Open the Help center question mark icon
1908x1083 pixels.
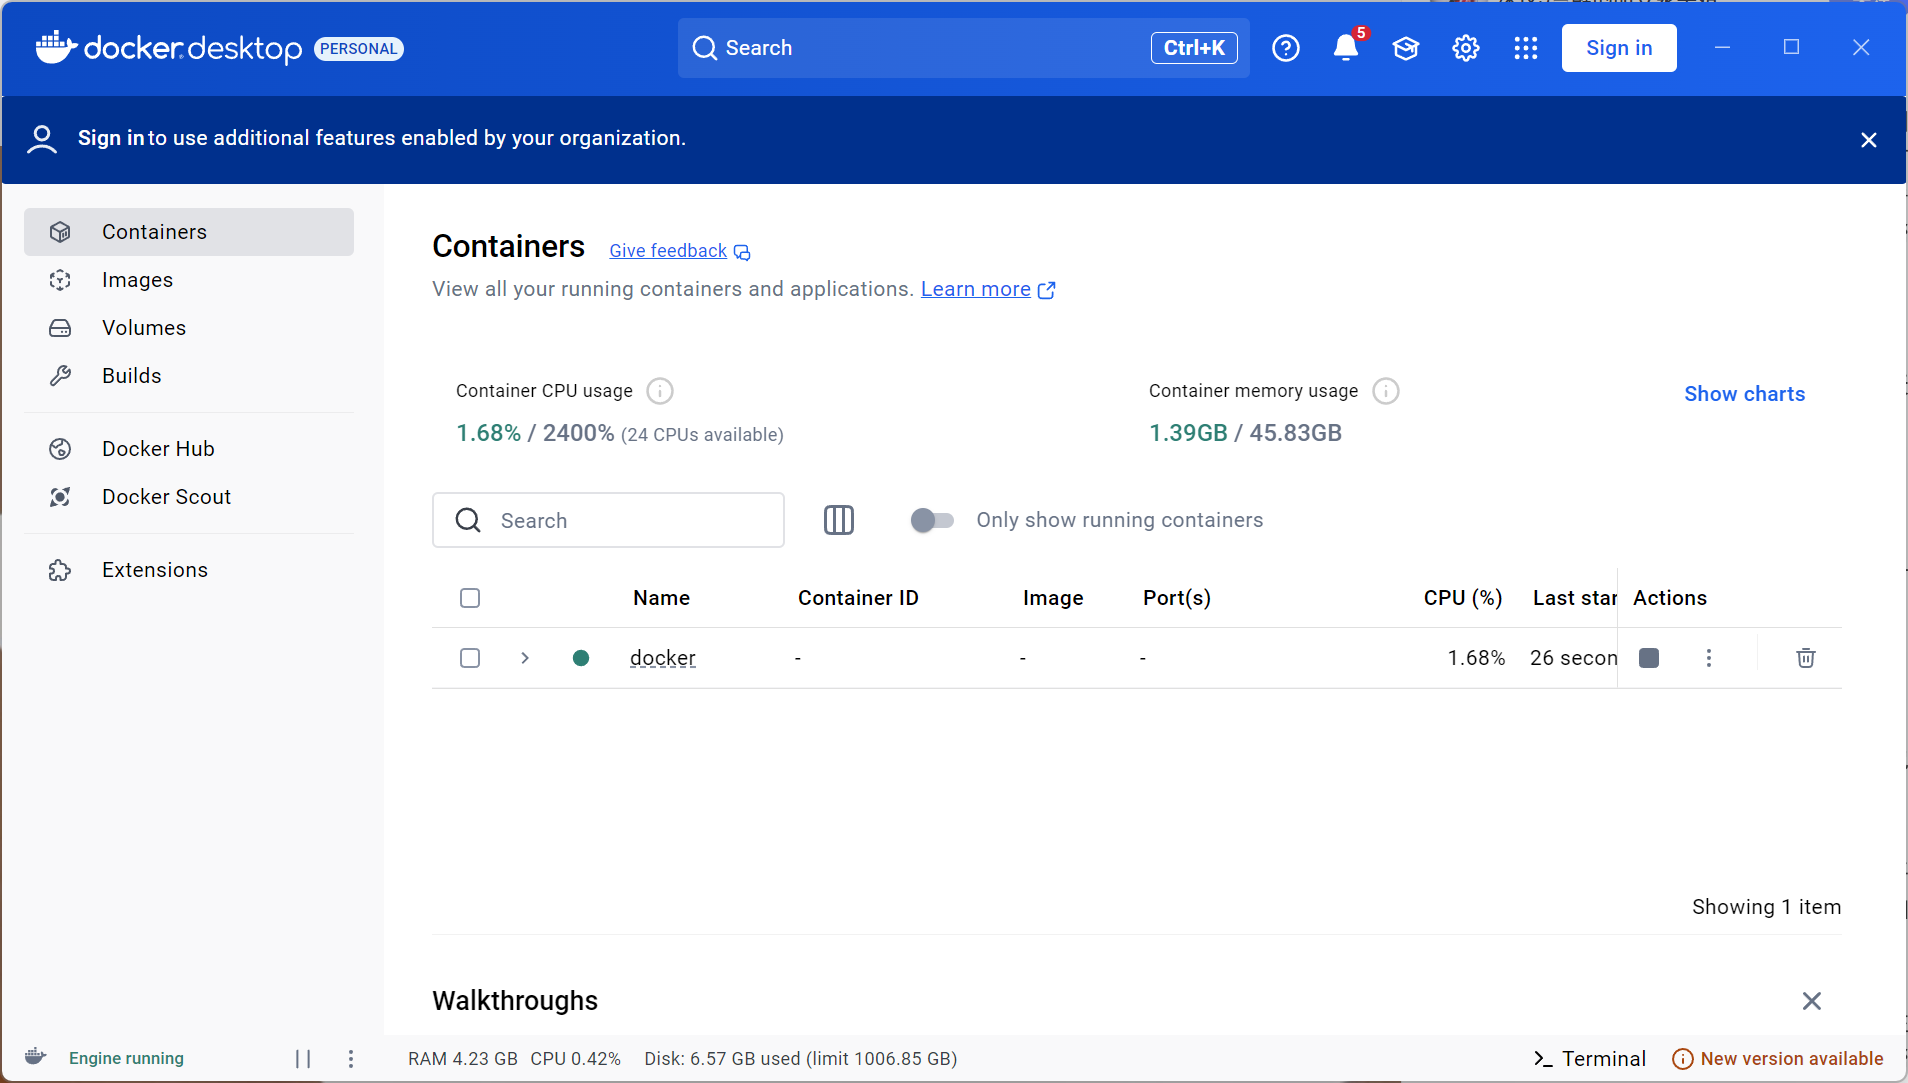click(x=1286, y=48)
